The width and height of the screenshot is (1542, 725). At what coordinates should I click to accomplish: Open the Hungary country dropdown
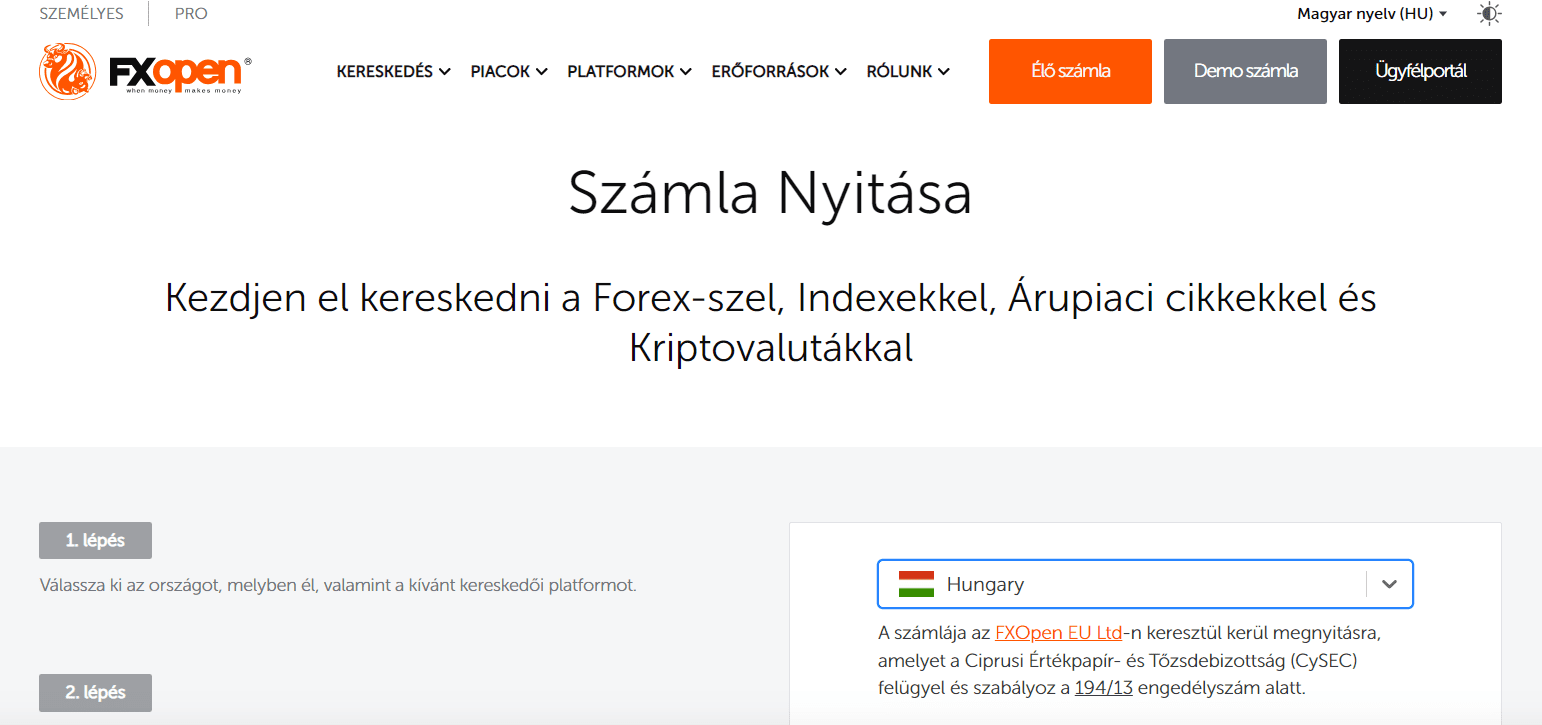coord(1145,584)
